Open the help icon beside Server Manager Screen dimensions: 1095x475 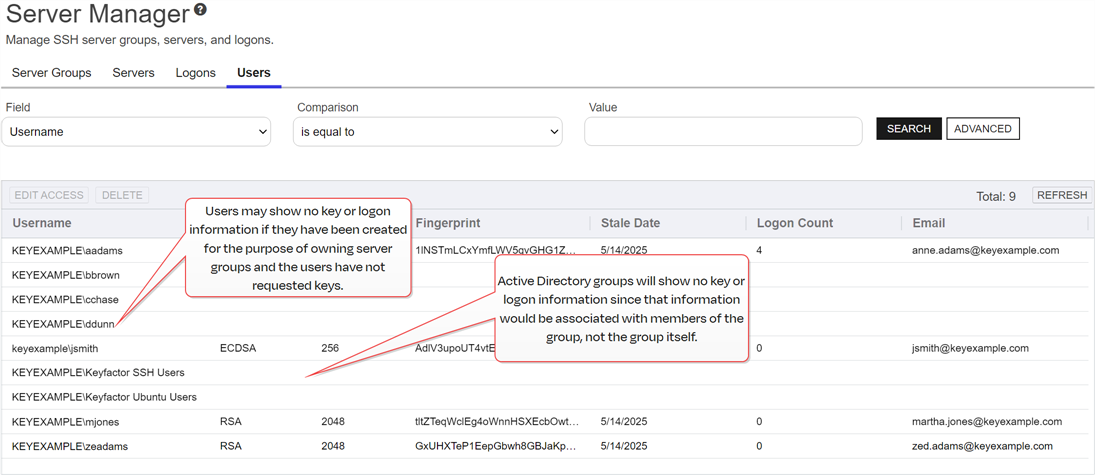click(201, 10)
